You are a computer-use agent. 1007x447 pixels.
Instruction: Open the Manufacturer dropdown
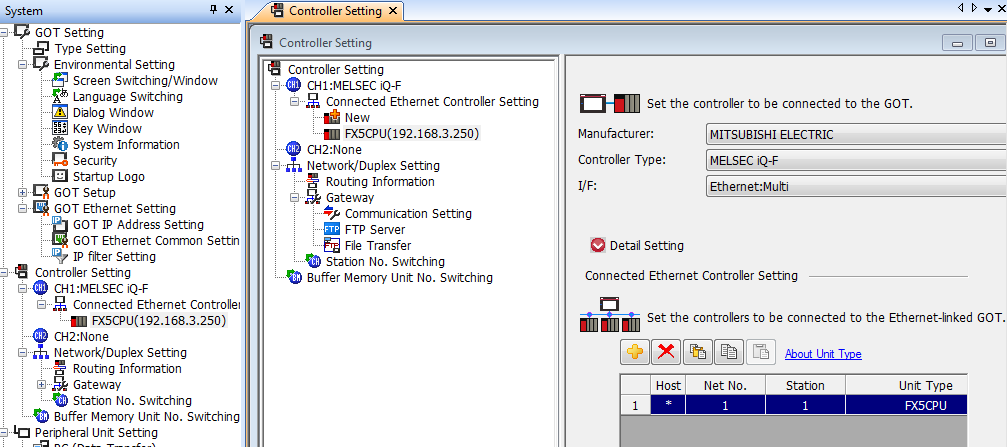[x=855, y=135]
